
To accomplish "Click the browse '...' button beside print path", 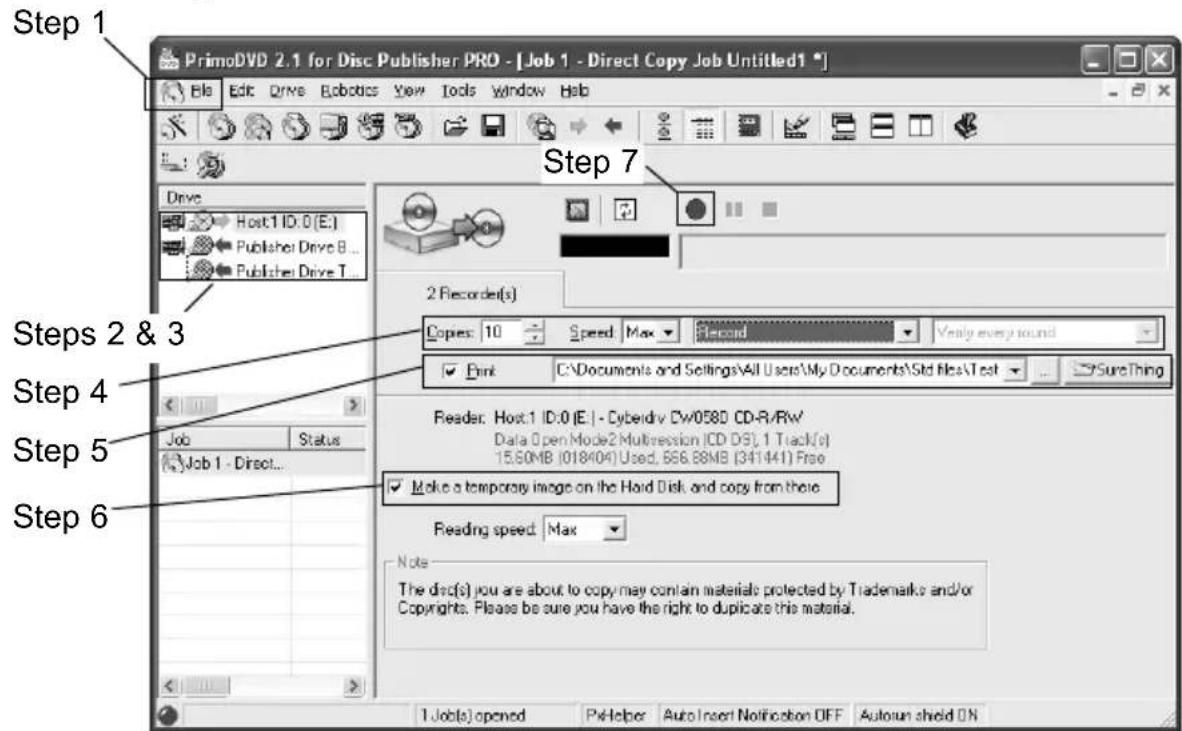I will (1044, 371).
